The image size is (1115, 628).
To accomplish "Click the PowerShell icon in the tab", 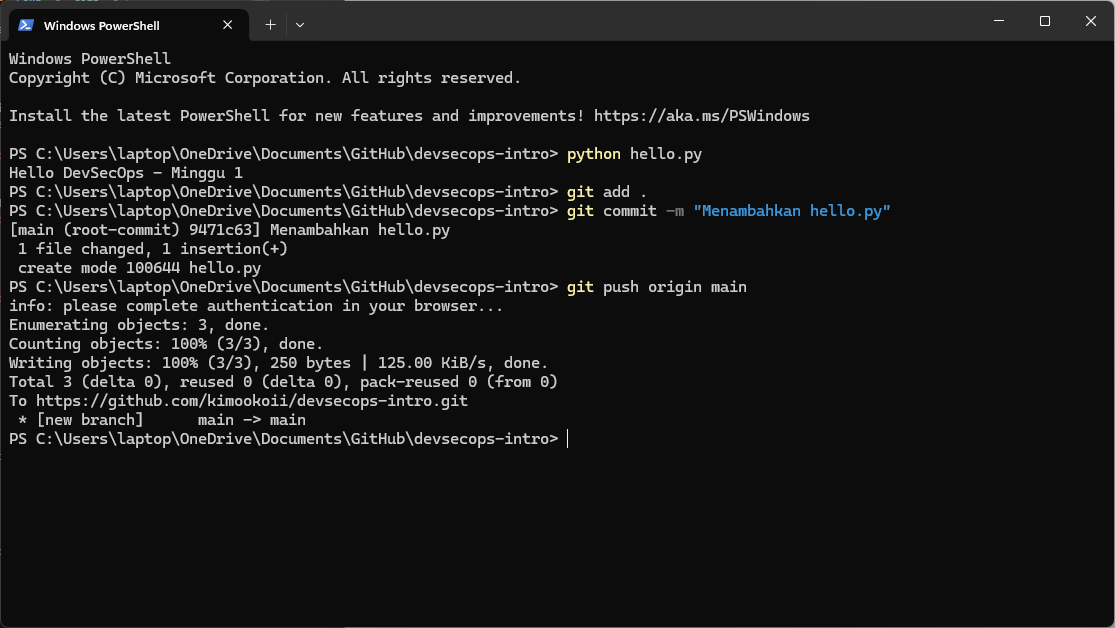I will 26,25.
